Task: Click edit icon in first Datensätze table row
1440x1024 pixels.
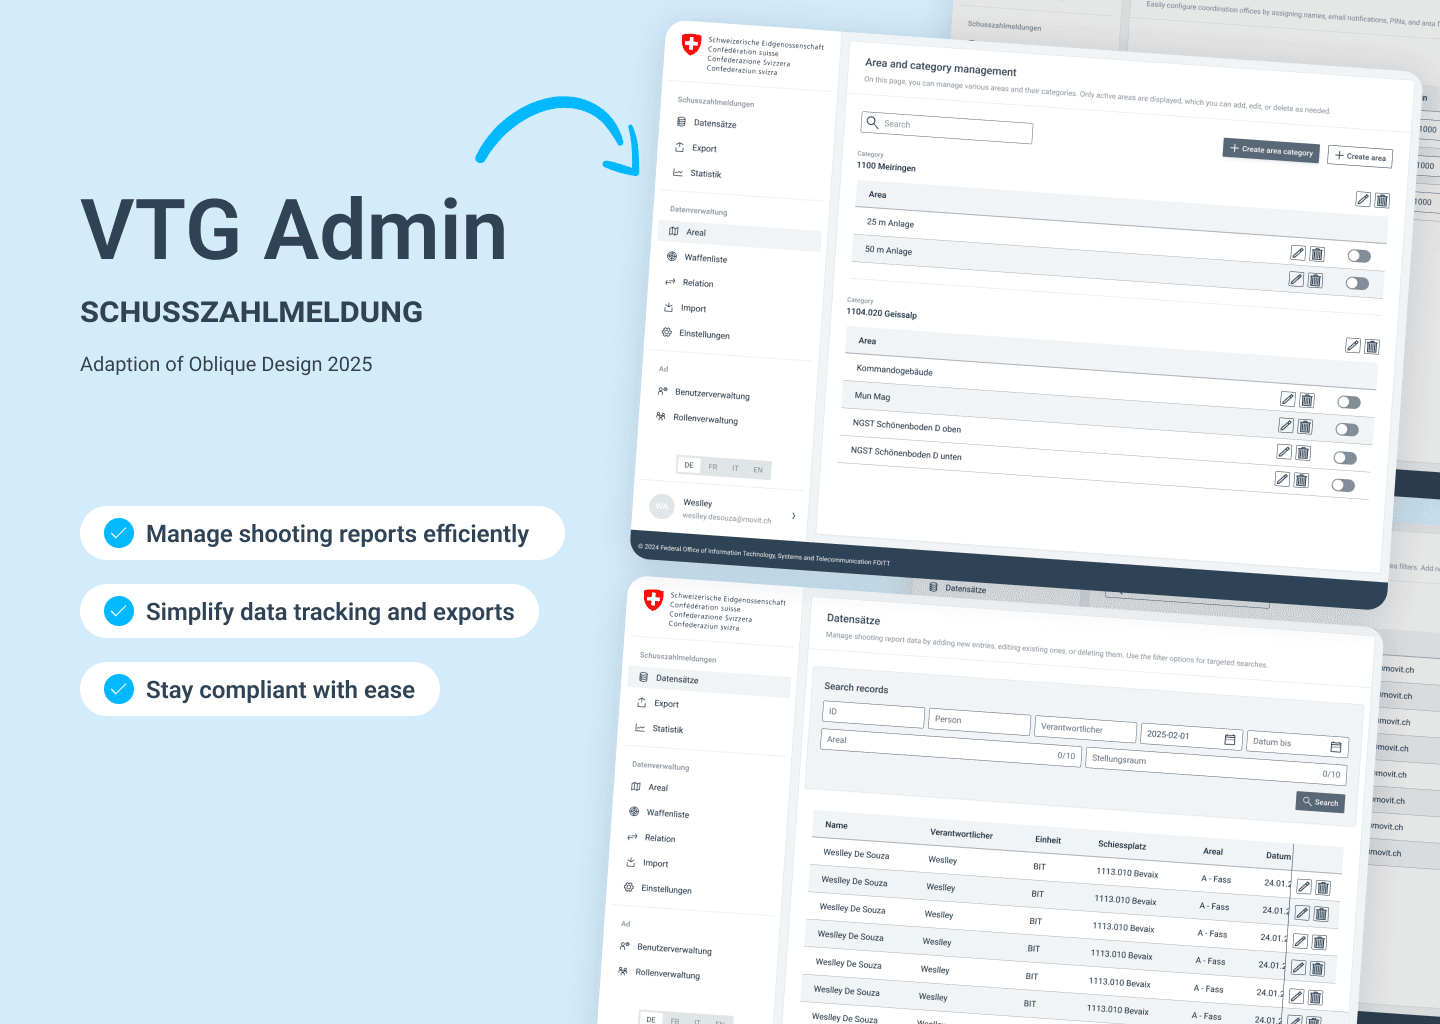Action: pyautogui.click(x=1304, y=887)
